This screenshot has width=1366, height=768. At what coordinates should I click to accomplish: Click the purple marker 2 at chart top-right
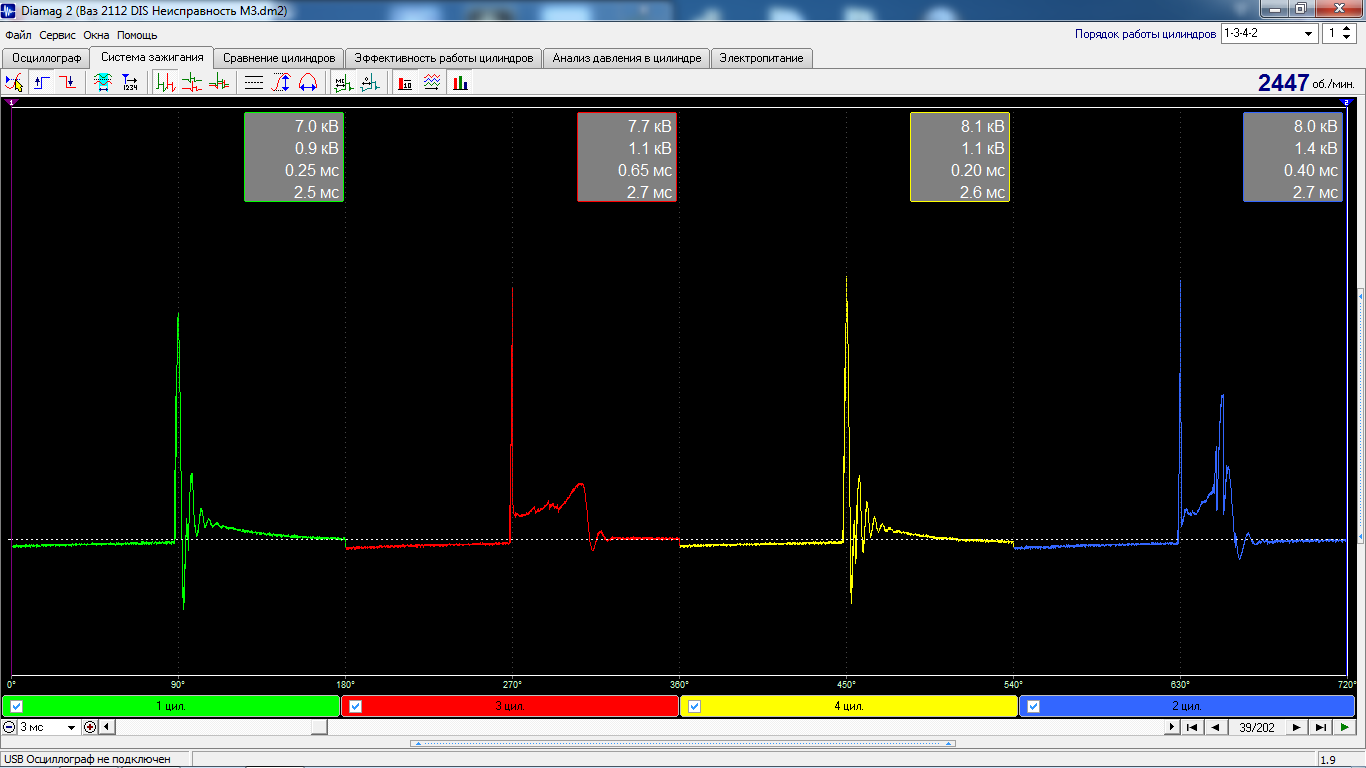(x=1346, y=103)
